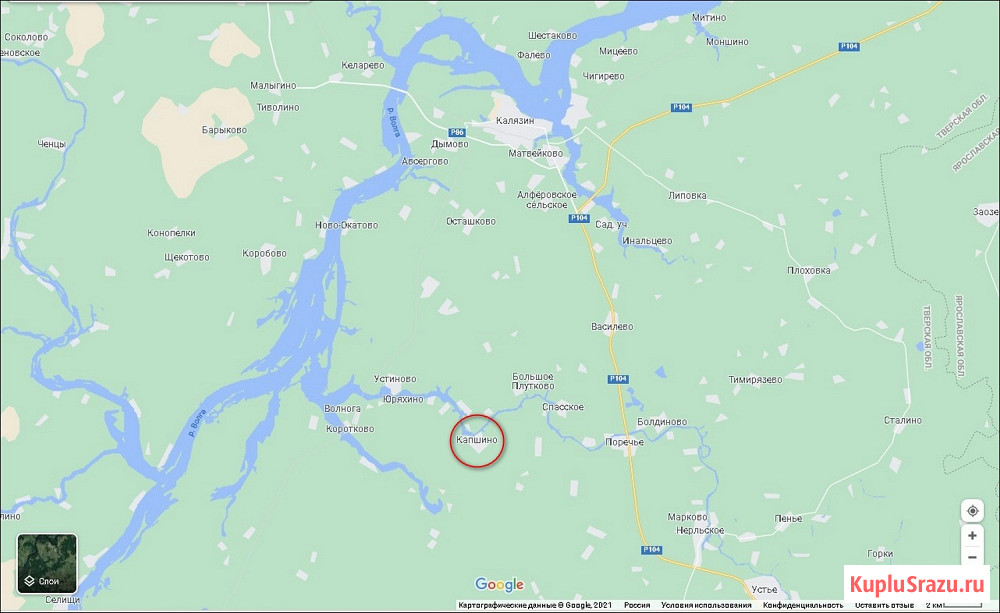Open the Слои satellite layers thumbnail

pos(47,564)
